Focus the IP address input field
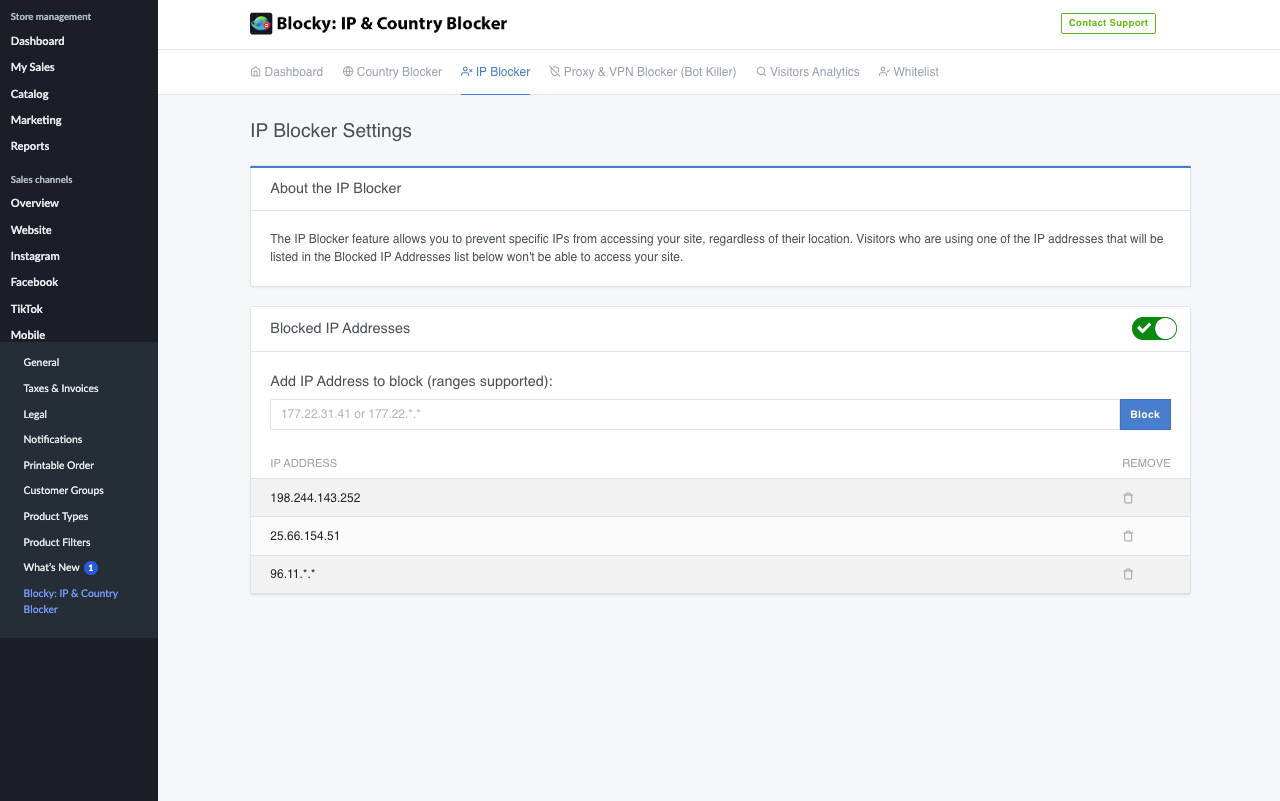The height and width of the screenshot is (801, 1280). (695, 414)
